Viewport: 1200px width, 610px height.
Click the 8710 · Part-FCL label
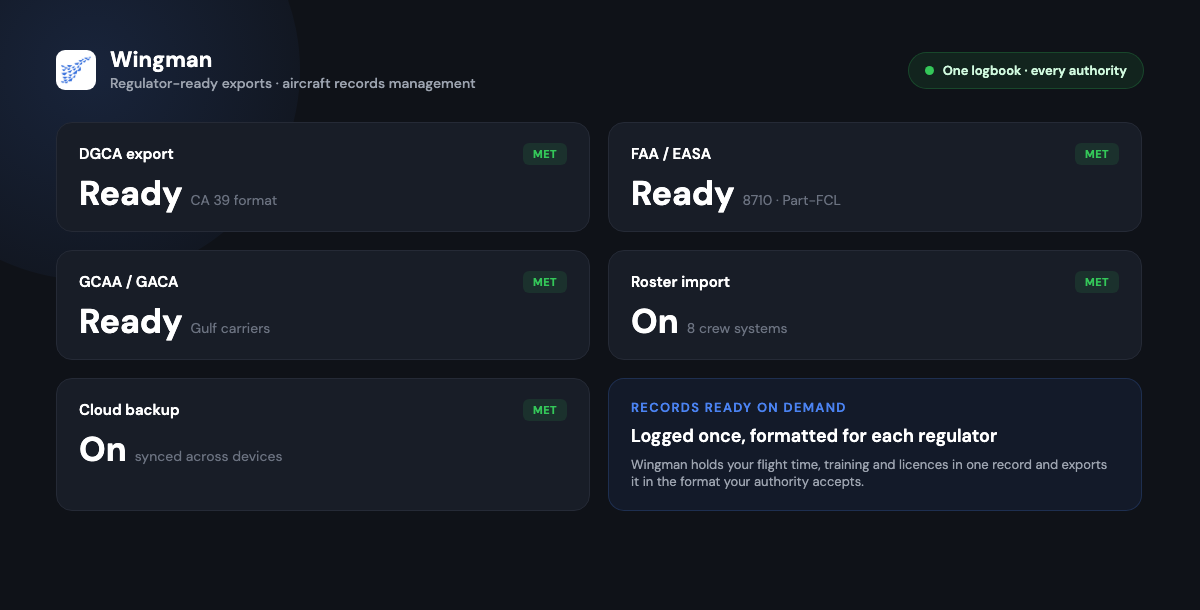coord(792,200)
